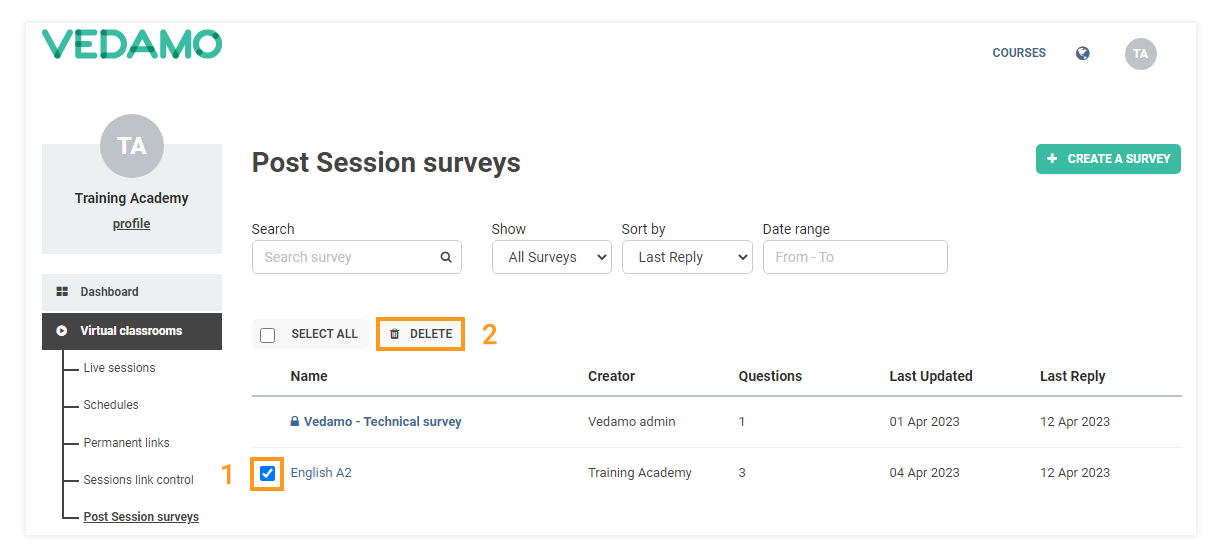Click the Date range From - To field
This screenshot has height=558, width=1222.
pyautogui.click(x=855, y=257)
